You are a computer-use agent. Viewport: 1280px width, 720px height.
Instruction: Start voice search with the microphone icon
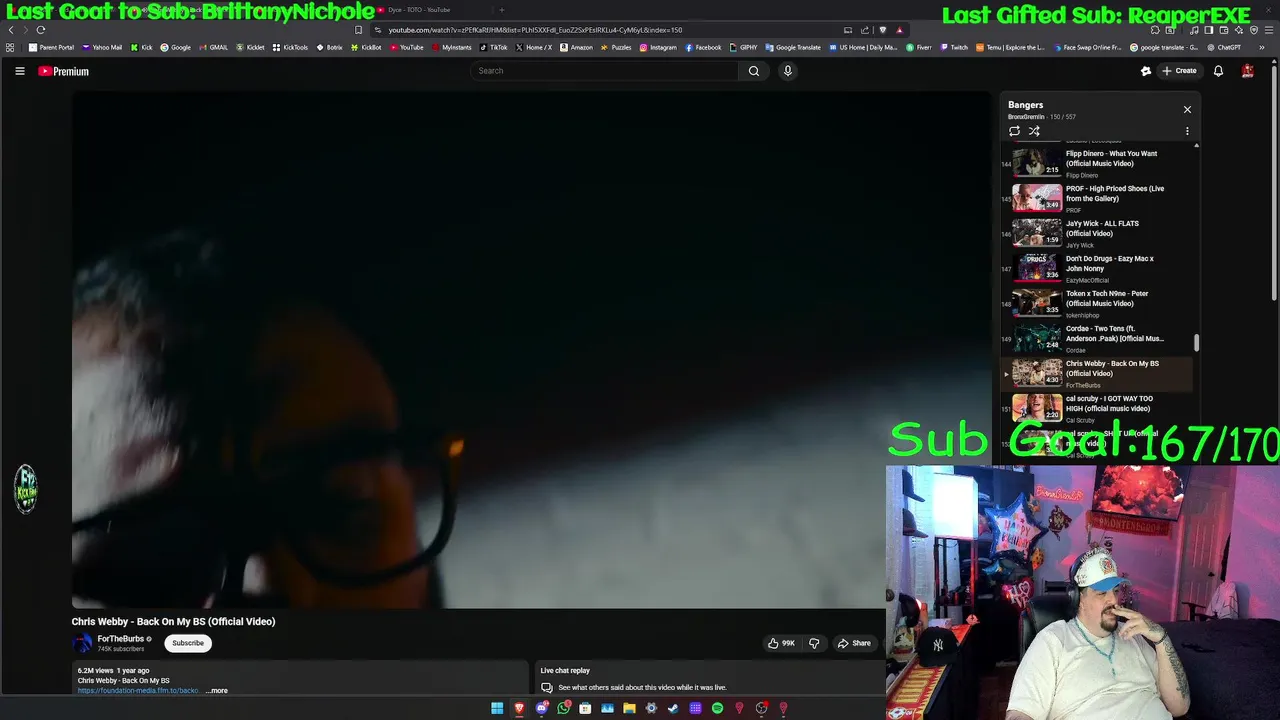[x=787, y=71]
